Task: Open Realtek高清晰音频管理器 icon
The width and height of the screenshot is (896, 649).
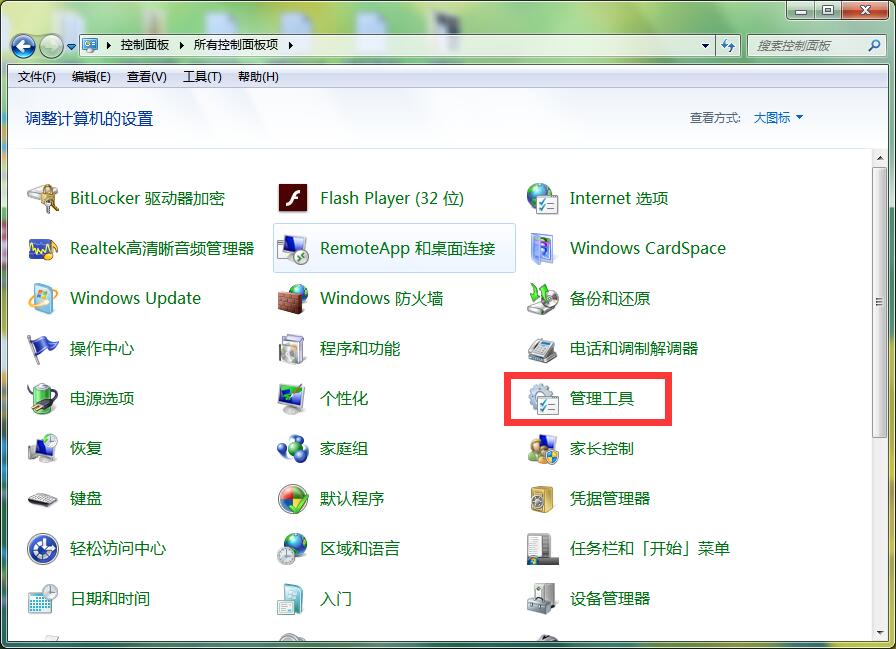Action: click(x=43, y=248)
